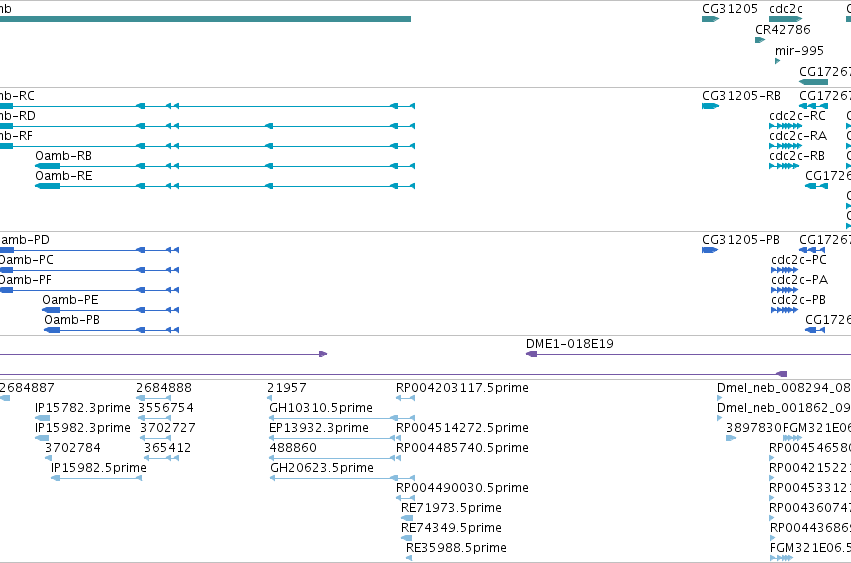Click the IP15982.5prime EST label

click(x=99, y=468)
